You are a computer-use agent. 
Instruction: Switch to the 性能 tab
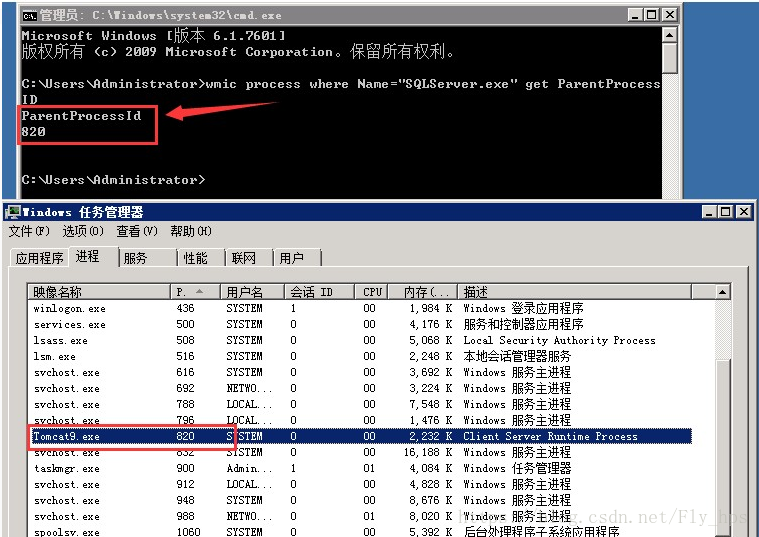tap(201, 258)
